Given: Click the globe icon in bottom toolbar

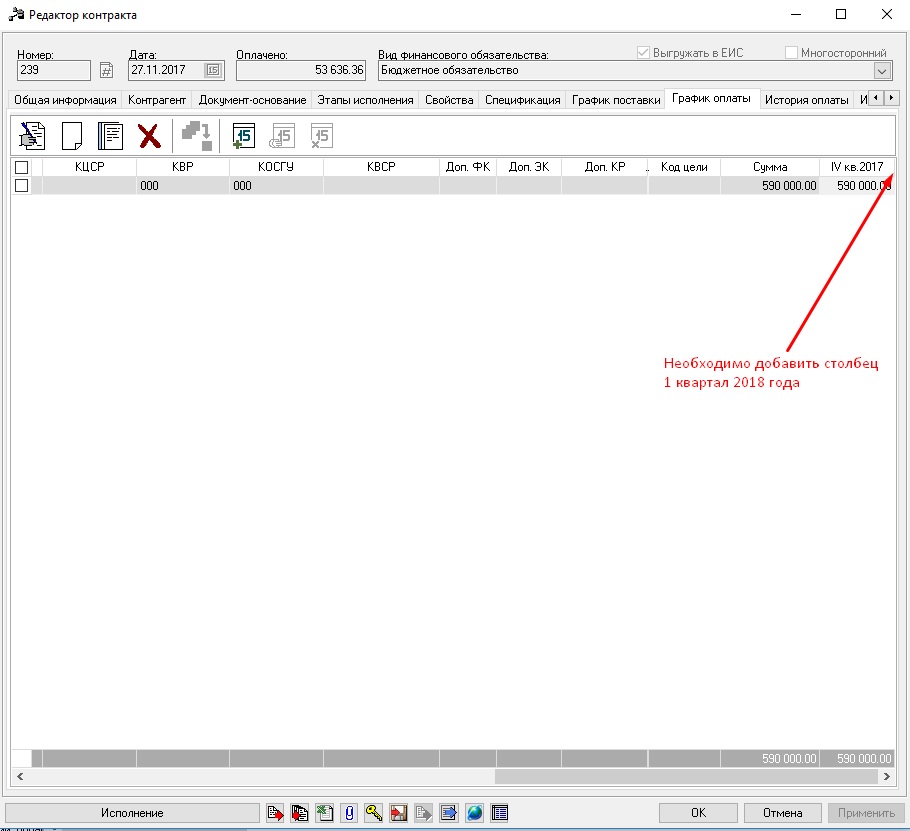Looking at the screenshot, I should point(474,813).
